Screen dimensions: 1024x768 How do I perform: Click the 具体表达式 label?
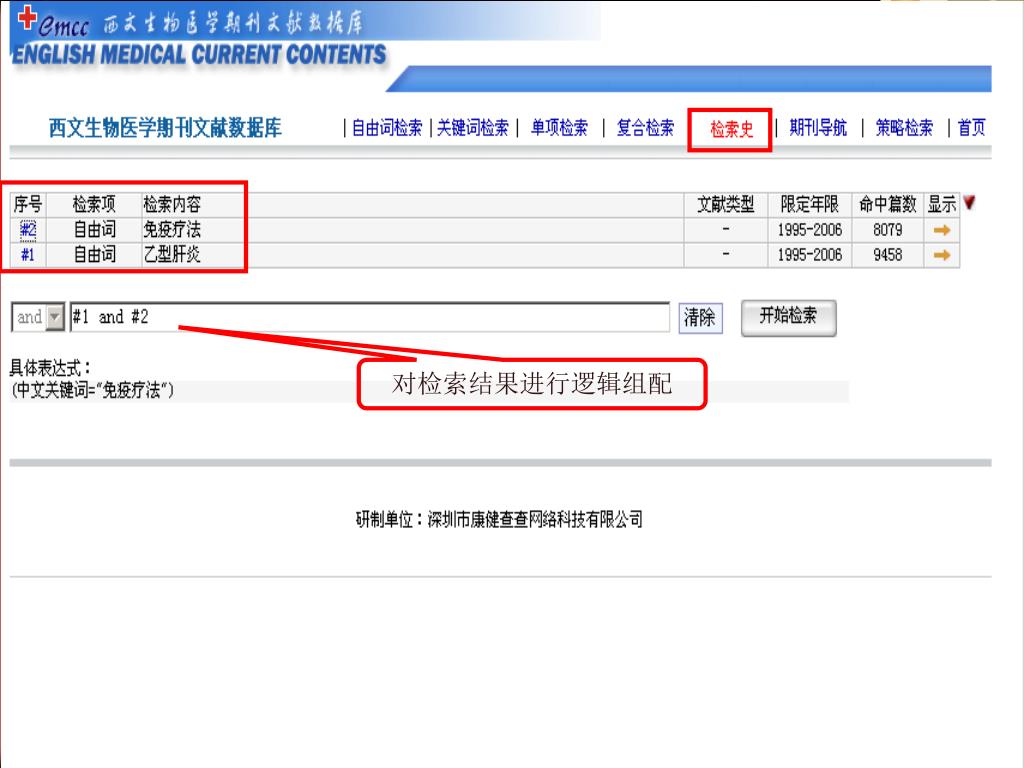coord(50,368)
